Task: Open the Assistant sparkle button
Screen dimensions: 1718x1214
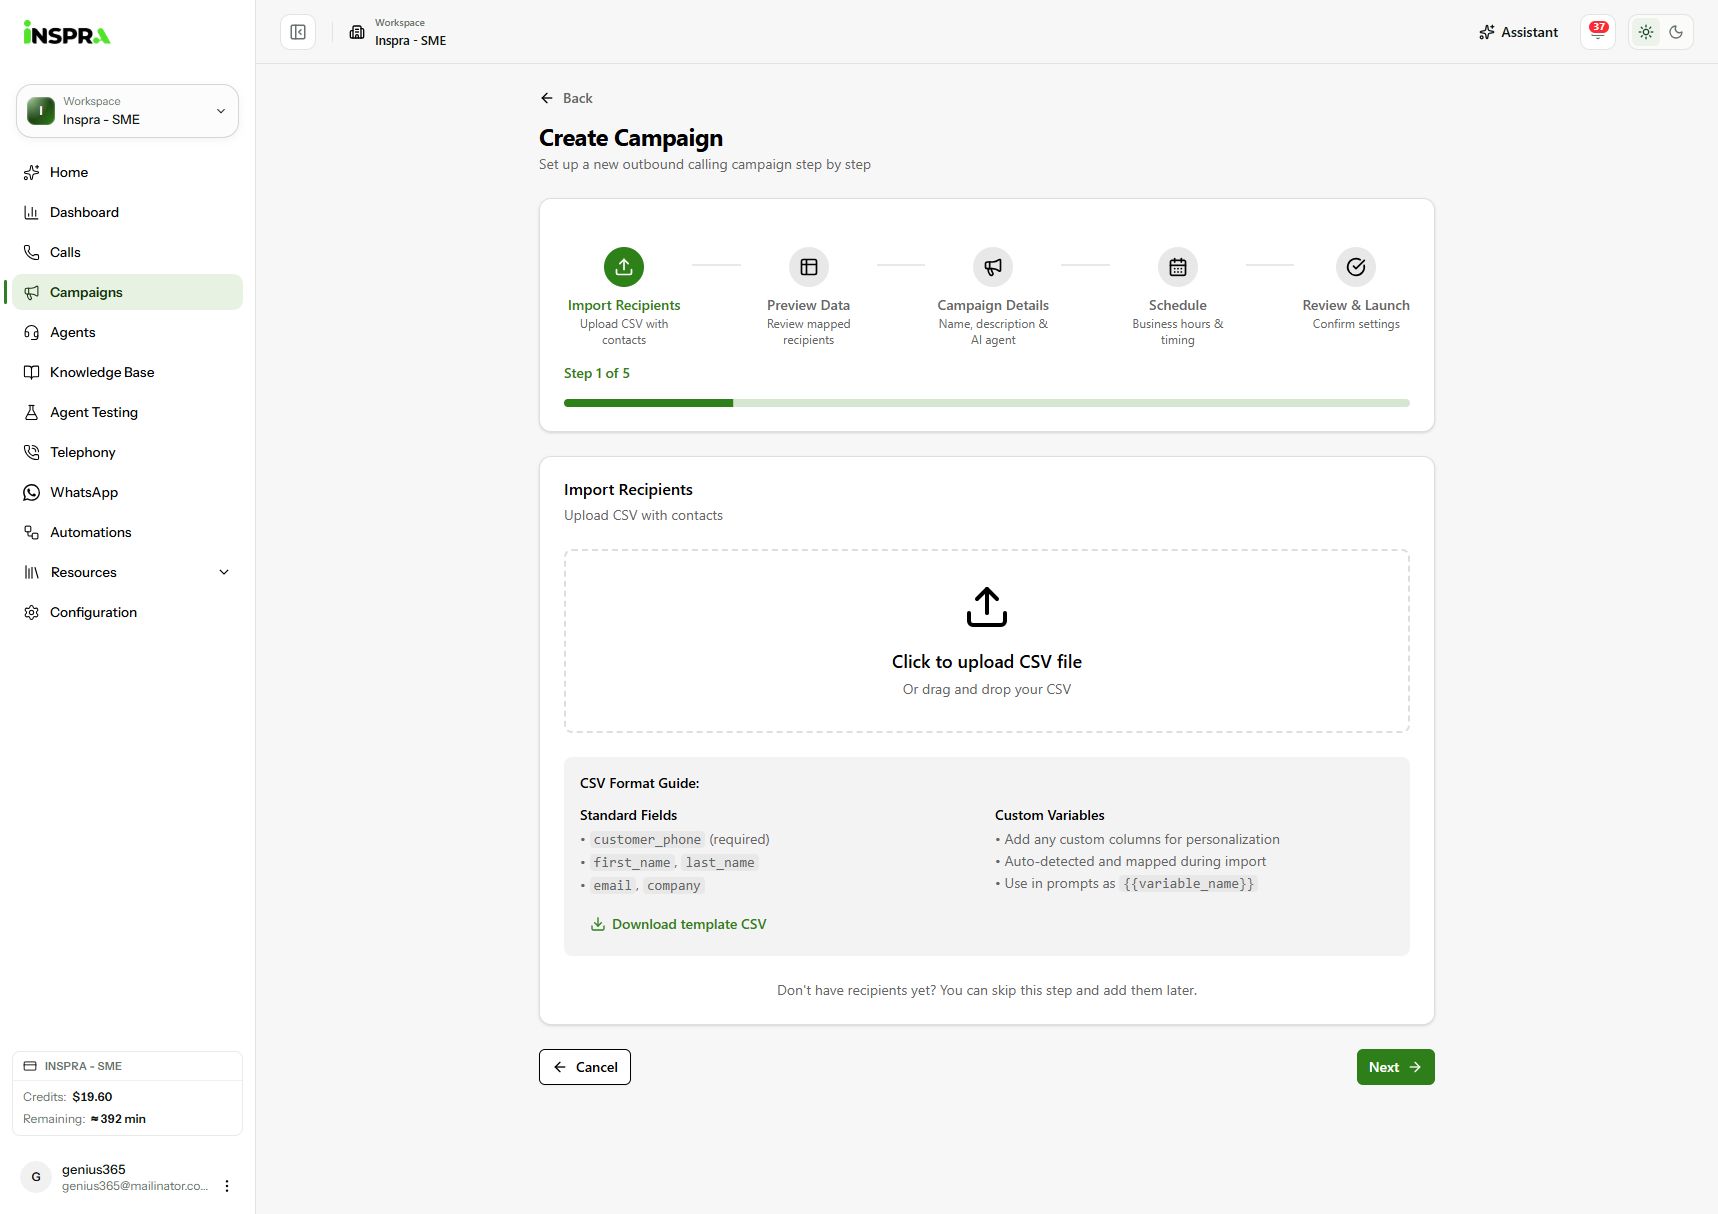Action: point(1518,32)
